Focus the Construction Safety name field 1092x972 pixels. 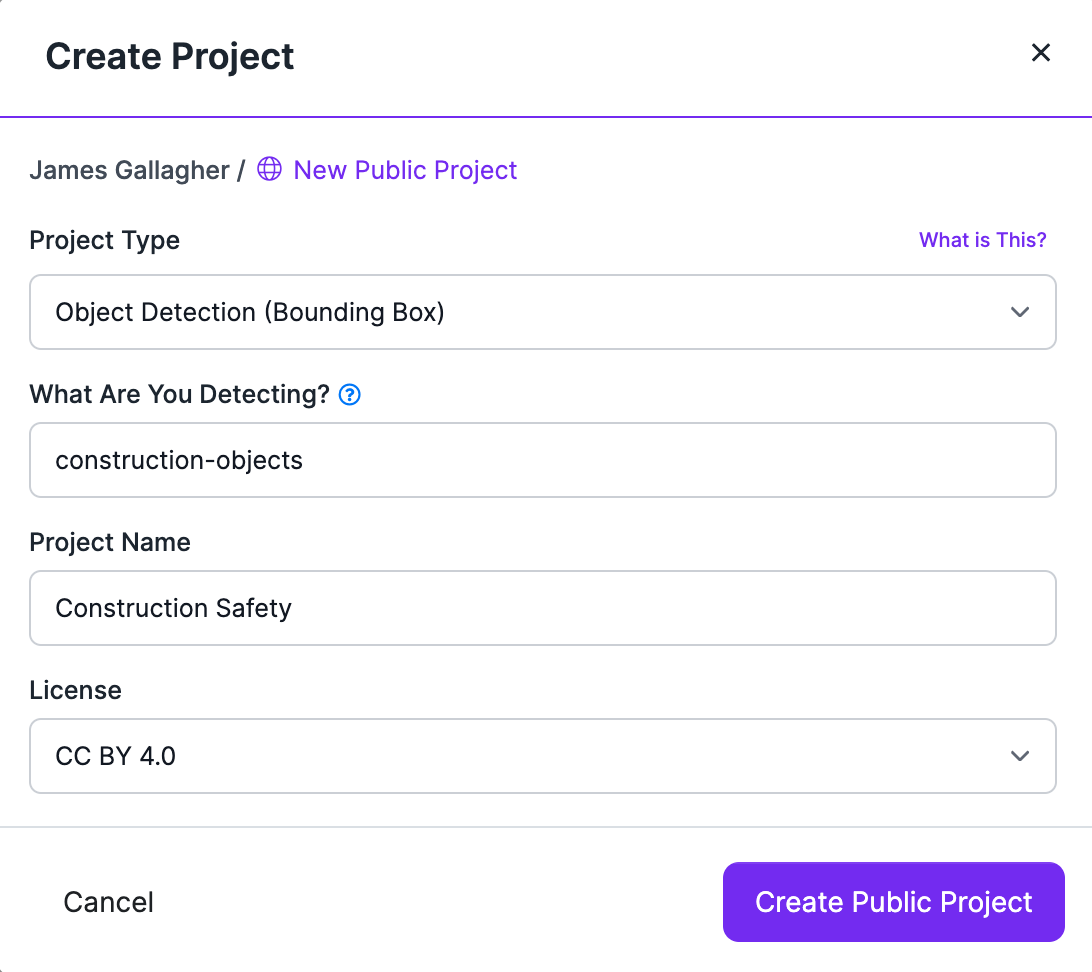tap(543, 608)
